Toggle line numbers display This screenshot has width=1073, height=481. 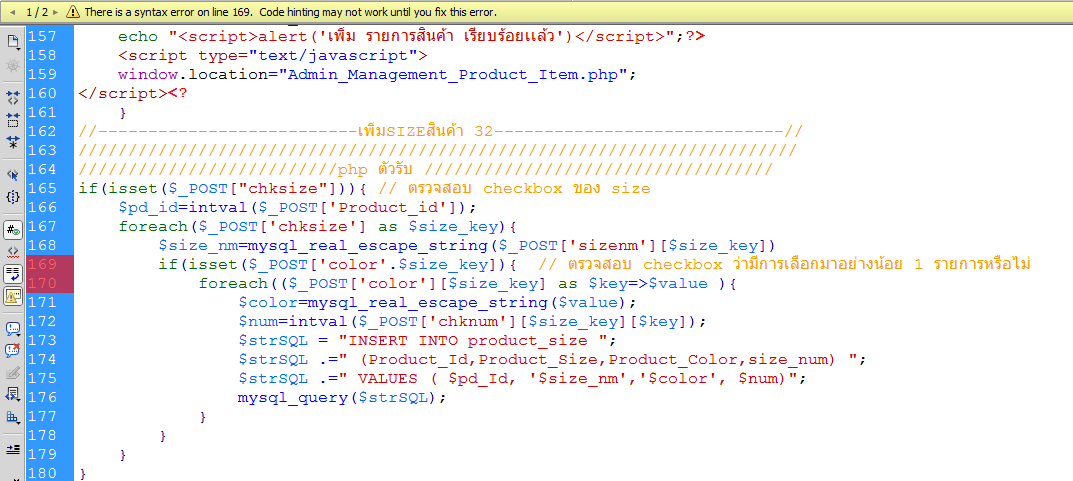[13, 229]
